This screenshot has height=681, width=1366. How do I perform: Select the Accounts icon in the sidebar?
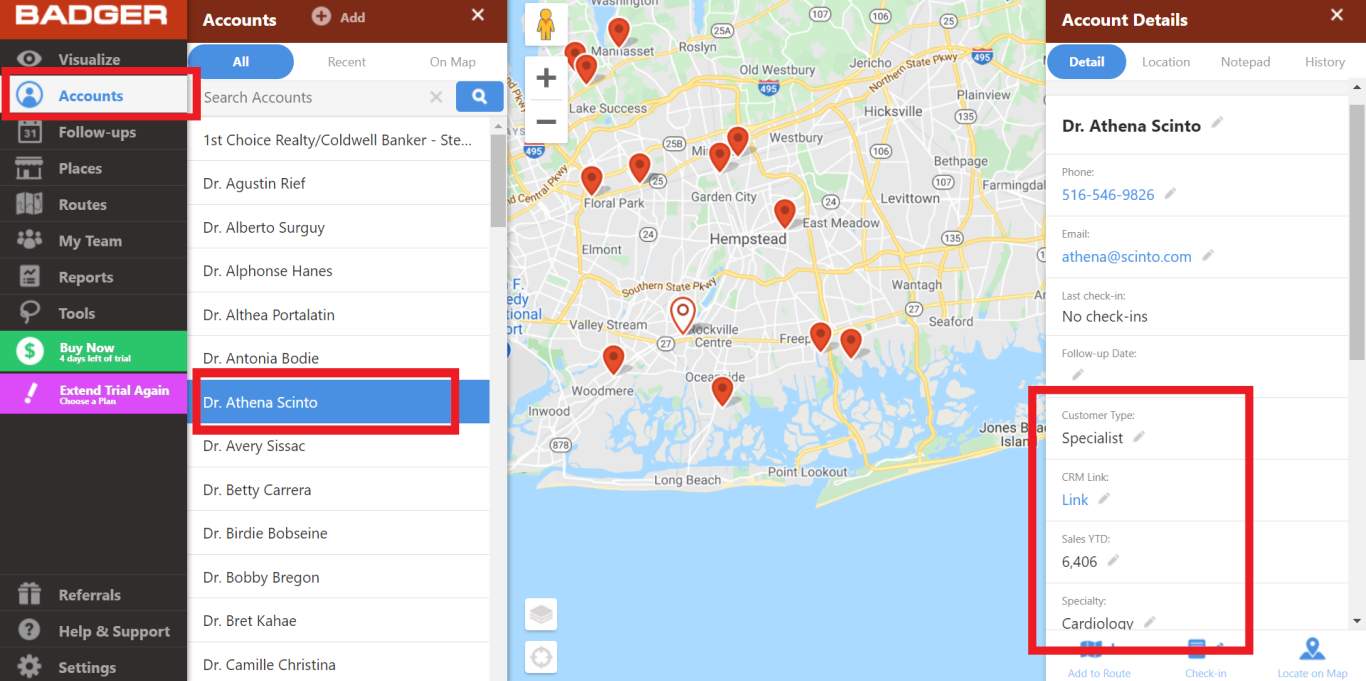(30, 96)
